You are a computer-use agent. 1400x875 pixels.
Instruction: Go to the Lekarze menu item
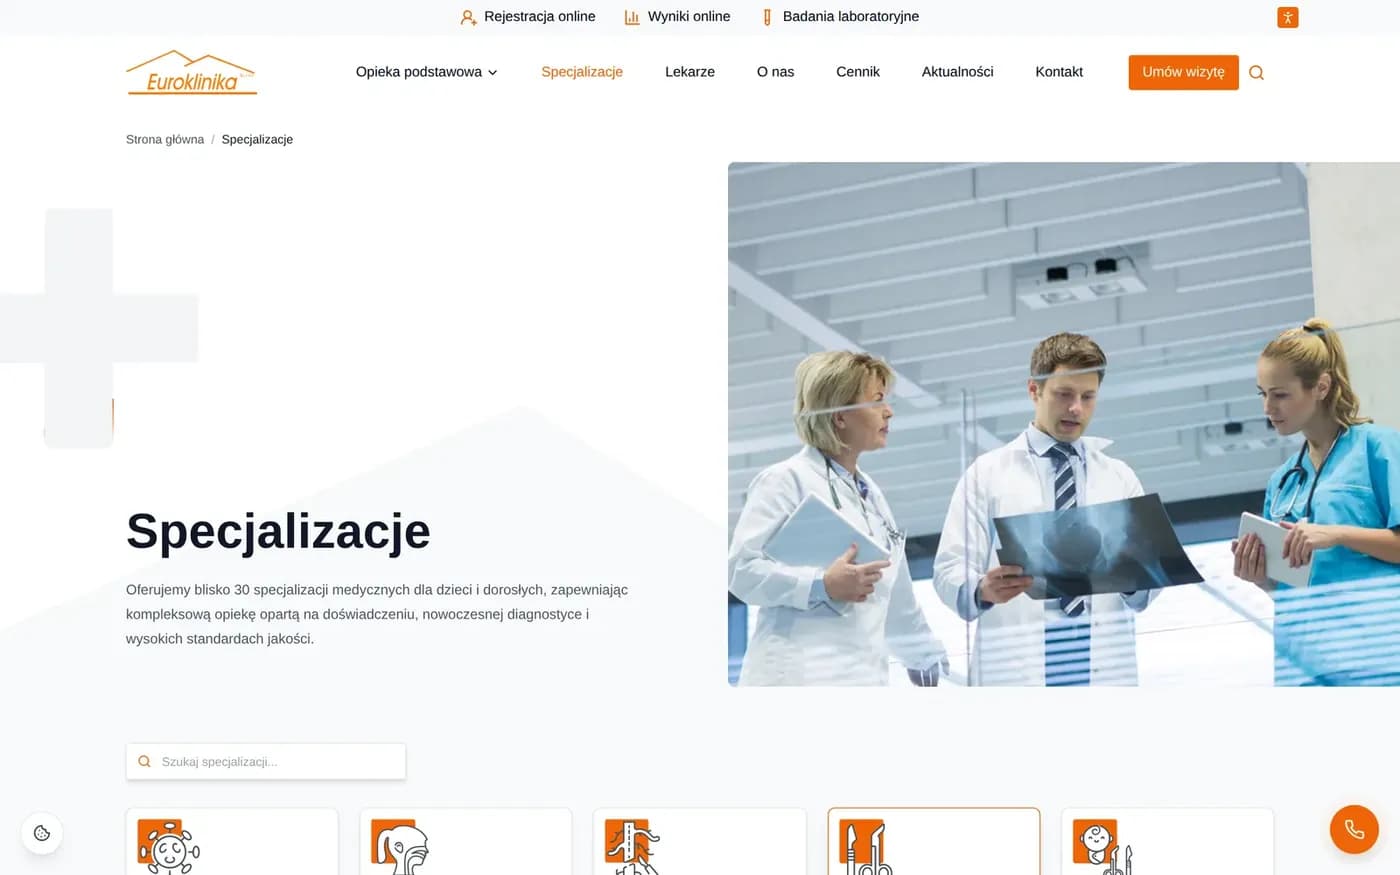[690, 72]
